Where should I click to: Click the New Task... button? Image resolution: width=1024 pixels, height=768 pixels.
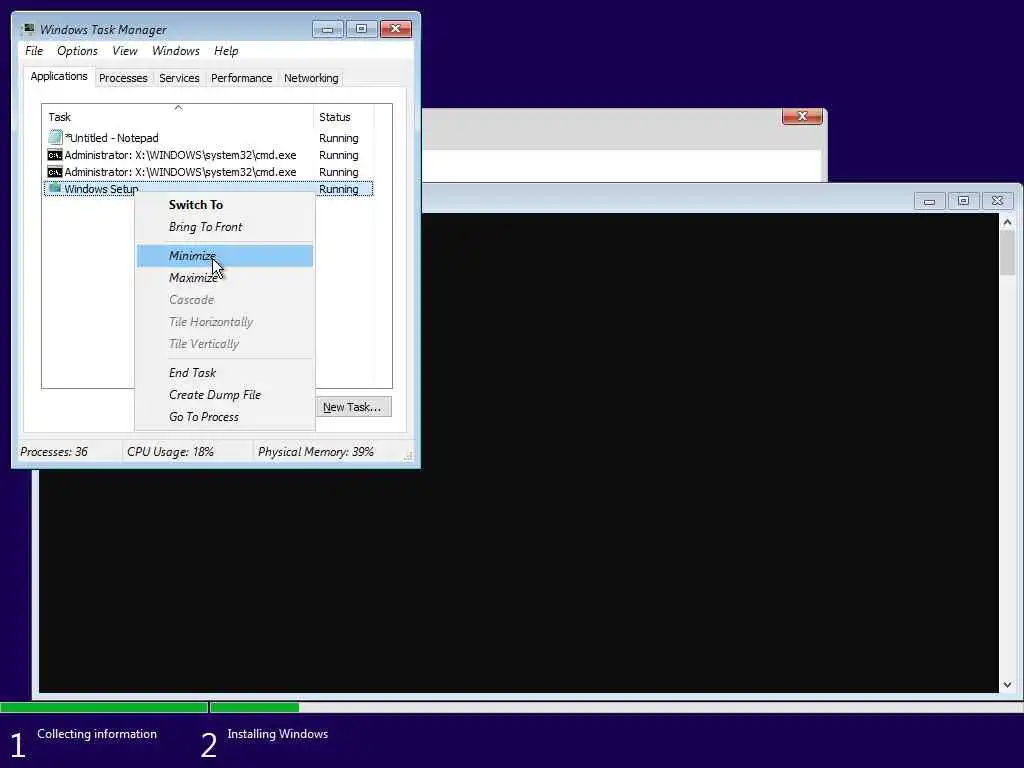coord(353,407)
